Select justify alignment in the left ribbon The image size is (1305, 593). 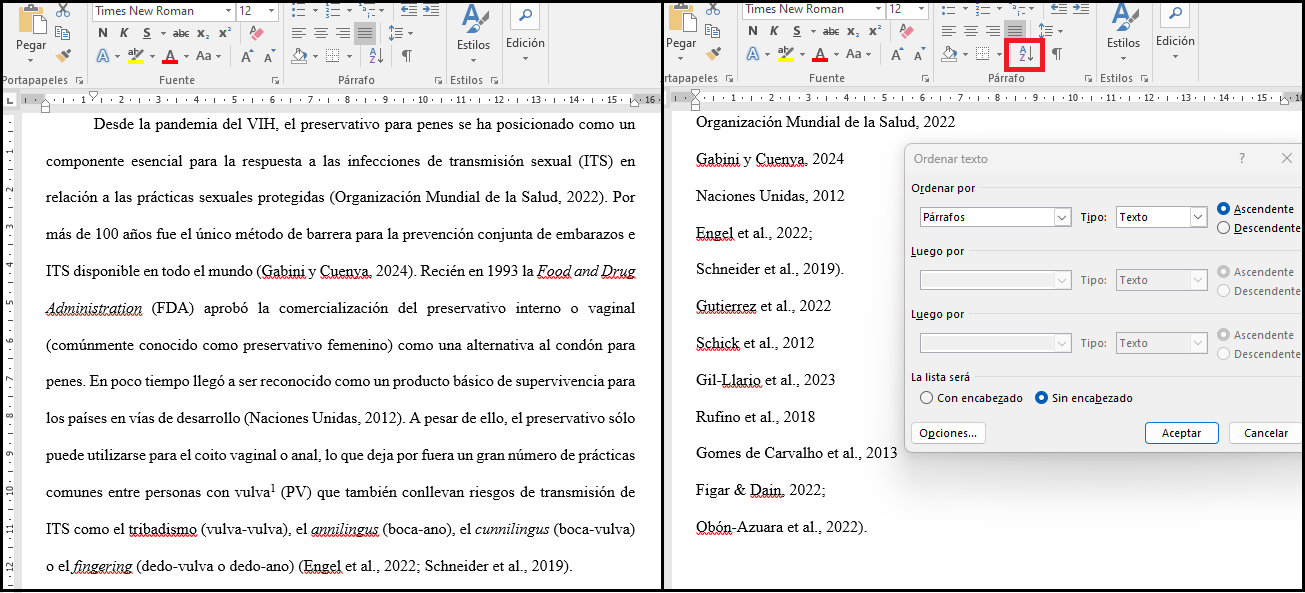(x=364, y=33)
